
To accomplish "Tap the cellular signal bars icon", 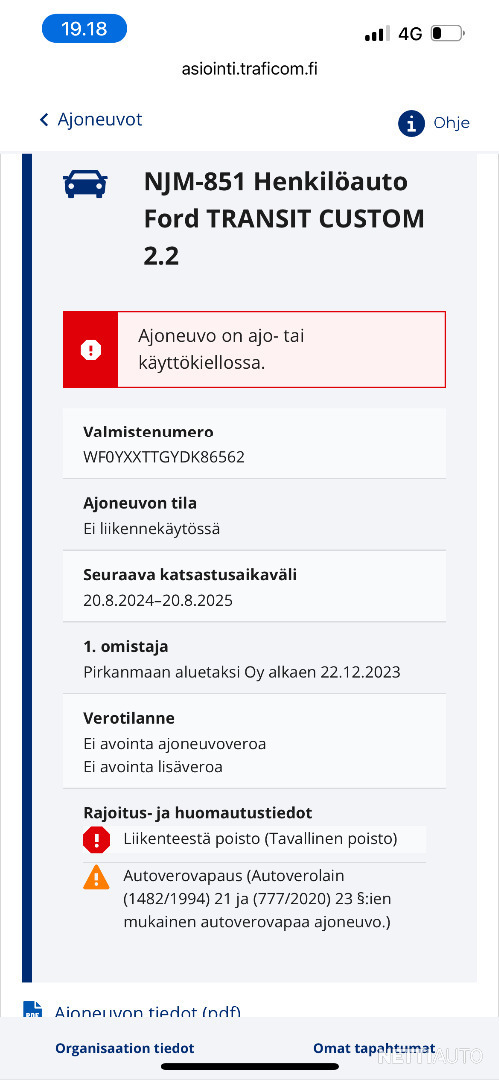I will click(378, 34).
